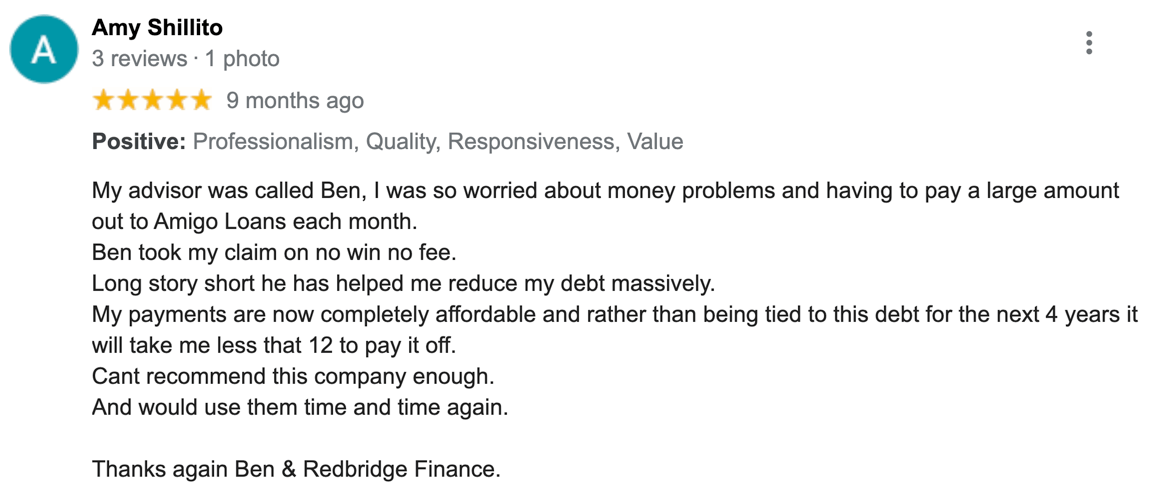Click the '3 reviews' count text
This screenshot has height=500, width=1155.
point(139,59)
